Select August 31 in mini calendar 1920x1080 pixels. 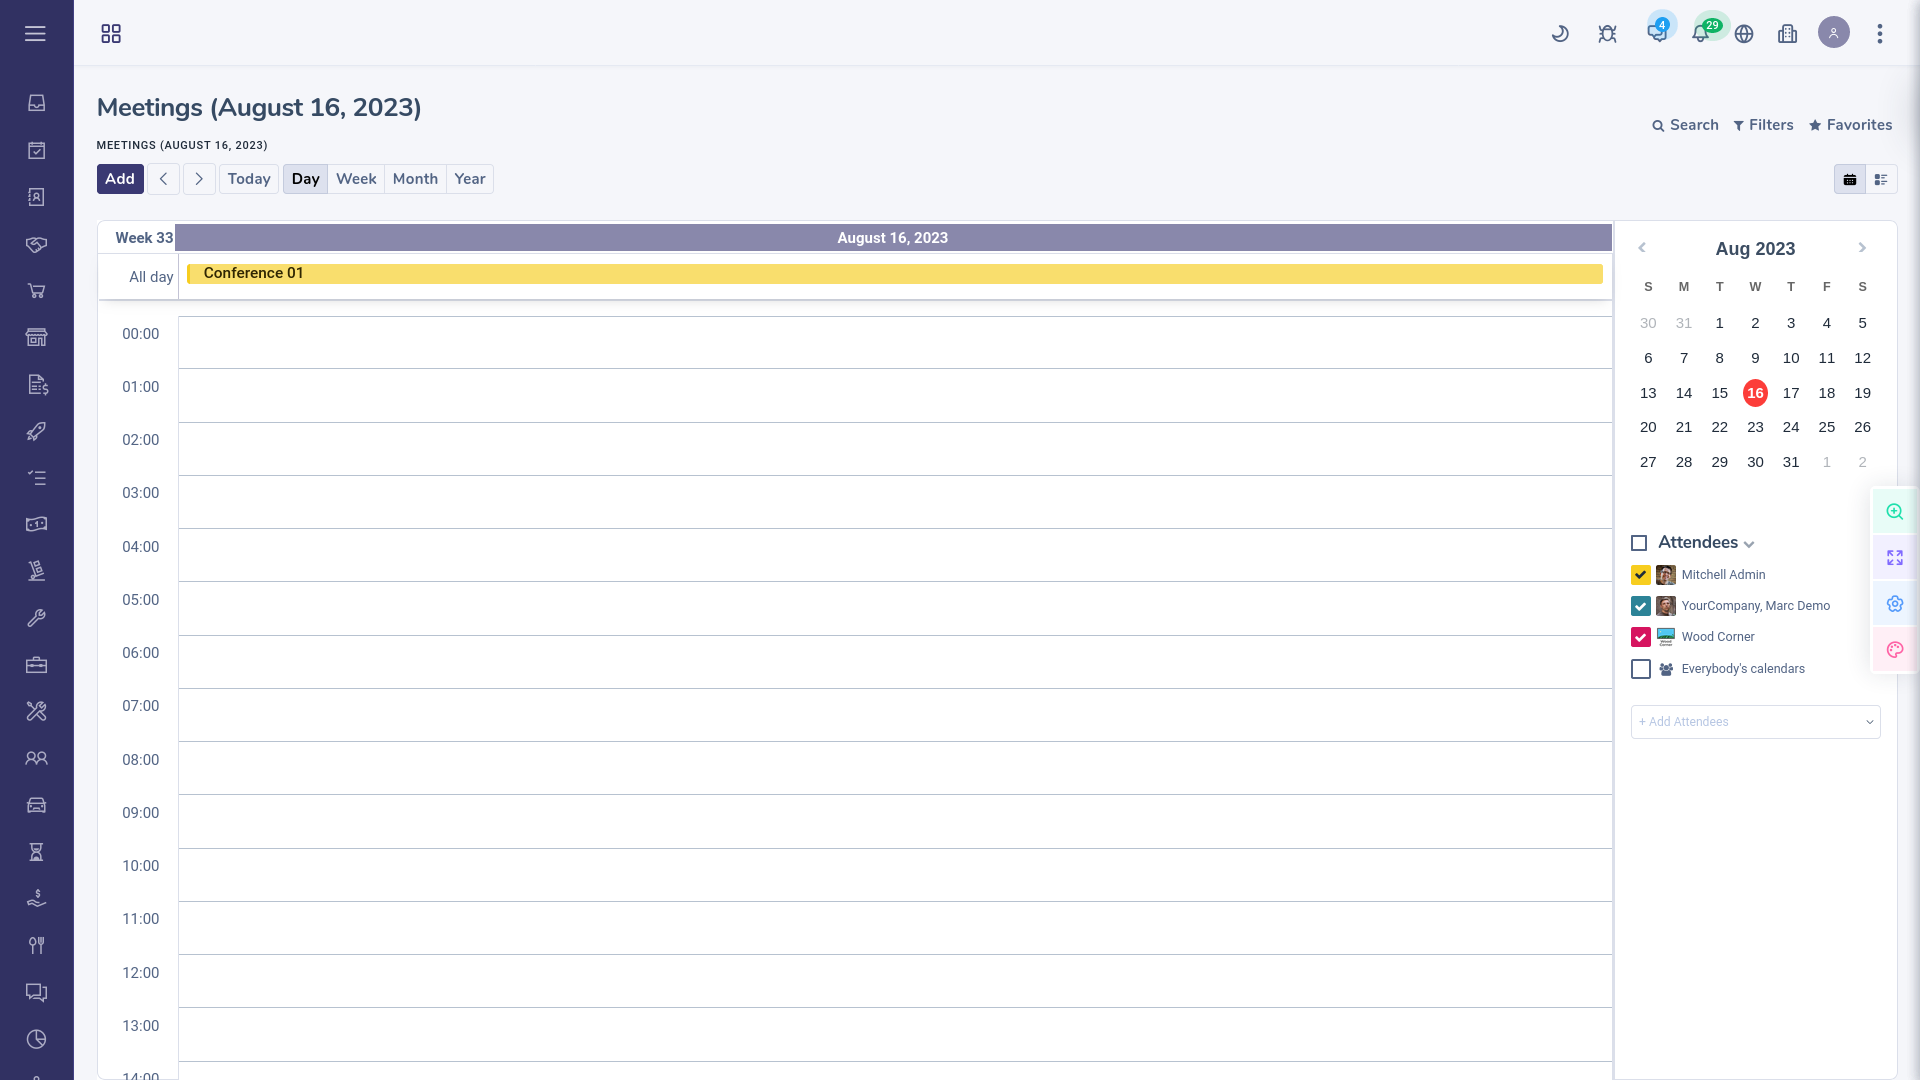tap(1791, 462)
